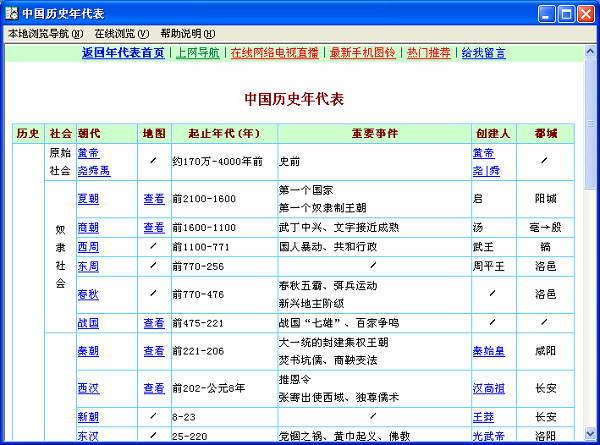Minimize the 中国历史年代表 window
The width and height of the screenshot is (600, 445).
547,14
